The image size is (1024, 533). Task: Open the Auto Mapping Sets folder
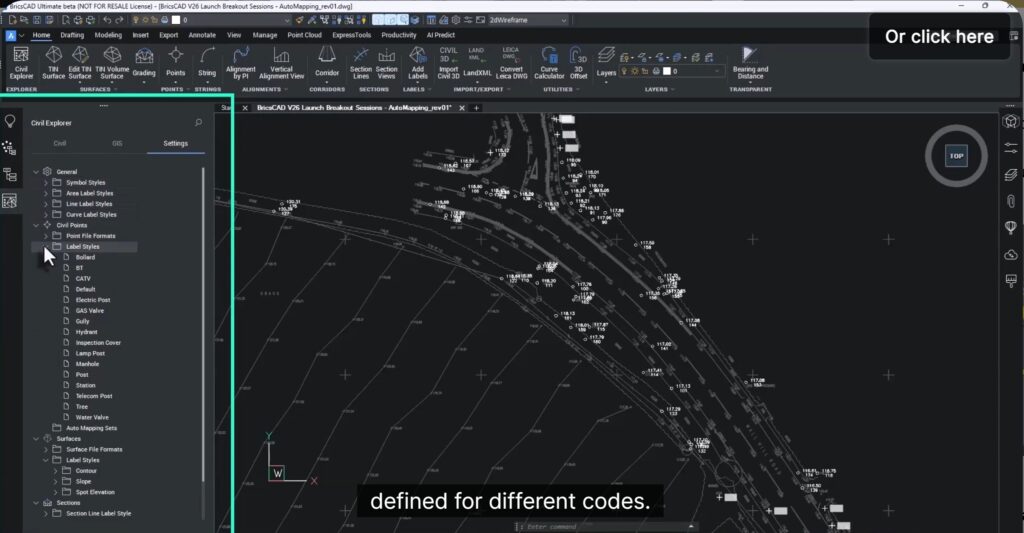point(91,428)
